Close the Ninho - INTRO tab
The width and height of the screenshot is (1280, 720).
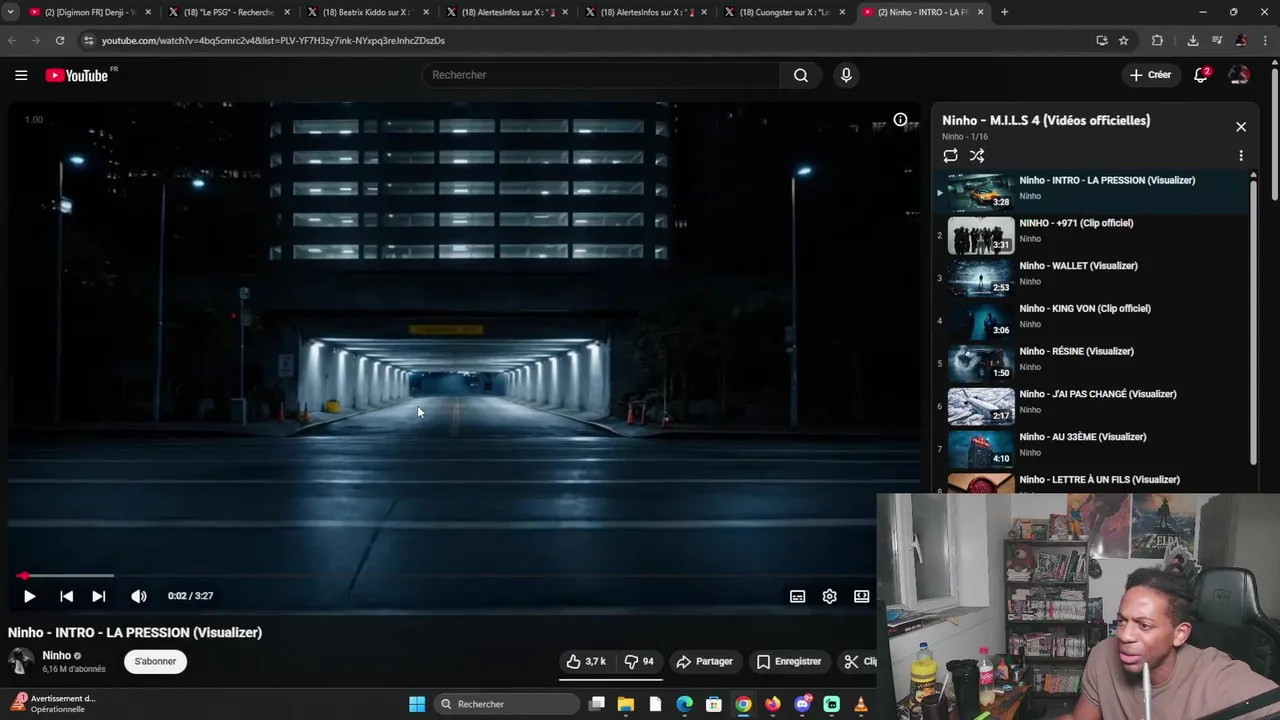pyautogui.click(x=980, y=12)
